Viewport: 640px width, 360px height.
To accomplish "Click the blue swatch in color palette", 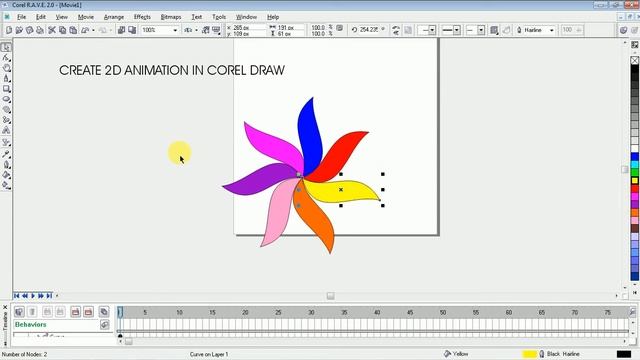I will point(635,157).
